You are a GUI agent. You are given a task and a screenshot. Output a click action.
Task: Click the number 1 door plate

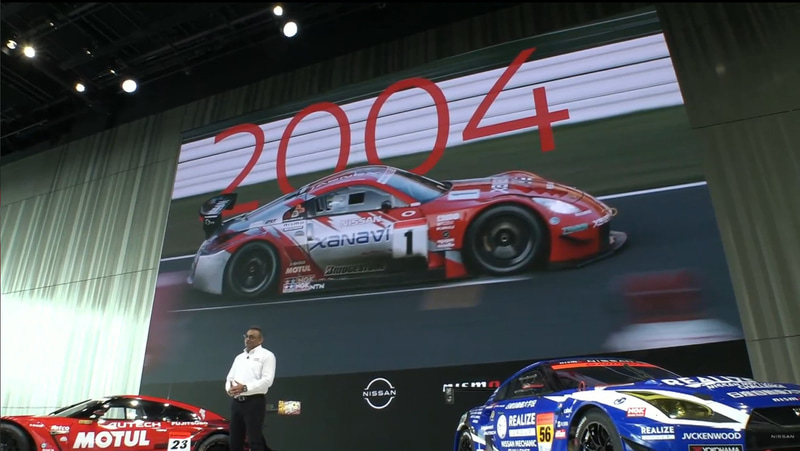pyautogui.click(x=409, y=242)
